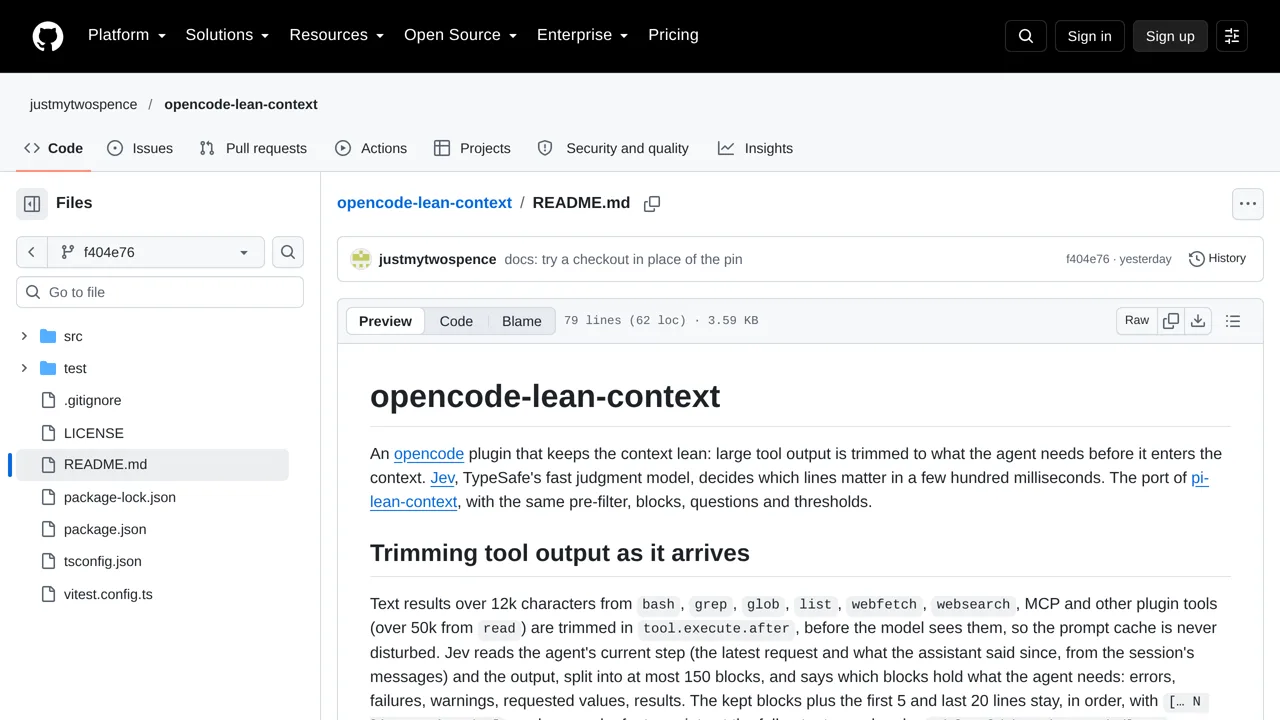
Task: Follow the opencode link in the README
Action: pyautogui.click(x=429, y=454)
